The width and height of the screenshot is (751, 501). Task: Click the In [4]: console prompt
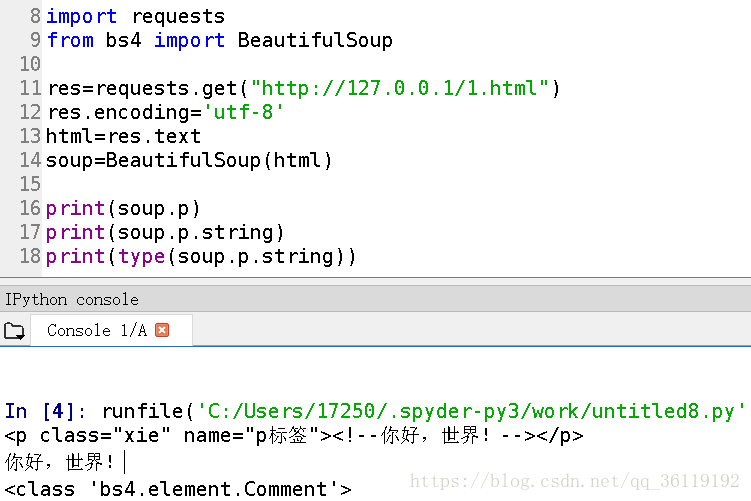click(45, 411)
